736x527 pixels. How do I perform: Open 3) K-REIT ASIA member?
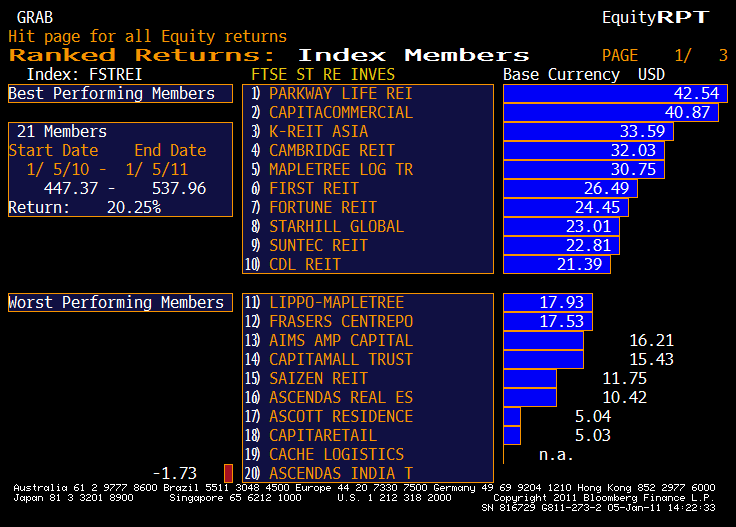coord(368,131)
